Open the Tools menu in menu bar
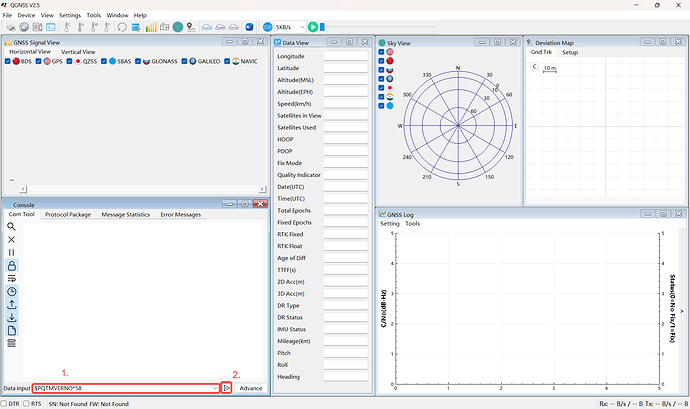Screen dimensions: 690x409 tap(94, 15)
